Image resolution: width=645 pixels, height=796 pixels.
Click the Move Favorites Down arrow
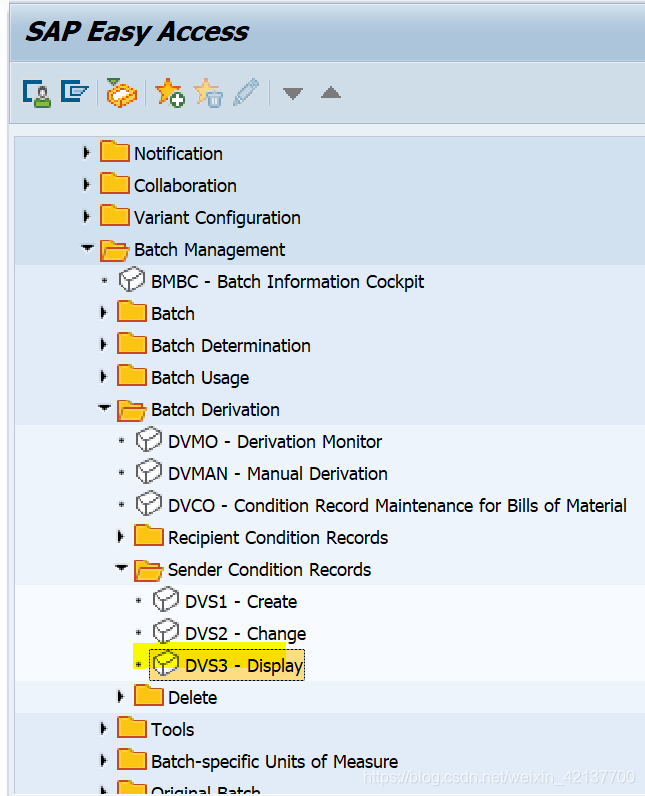point(293,93)
